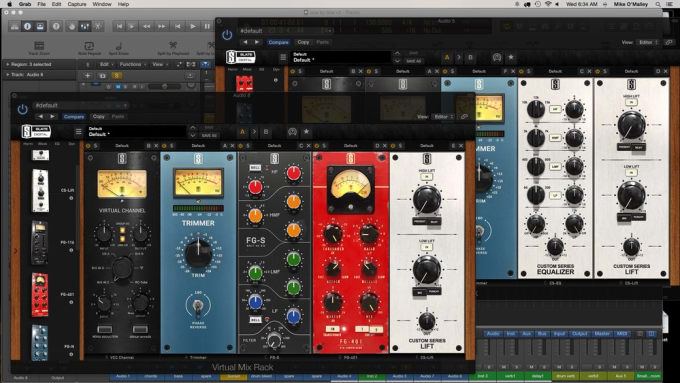680x383 pixels.
Task: Select FG-401 red compressor in module browser
Action: pos(40,295)
